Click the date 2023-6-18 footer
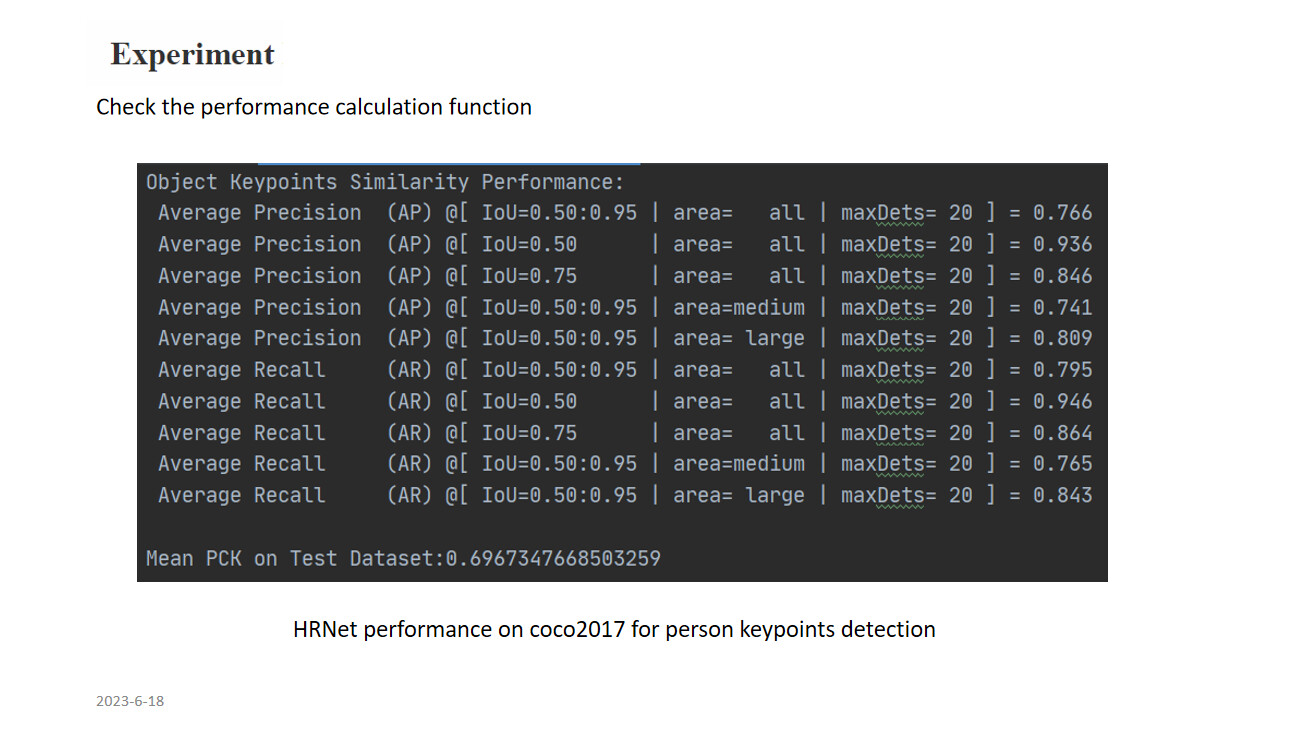Viewport: 1306px width, 733px height. (130, 701)
